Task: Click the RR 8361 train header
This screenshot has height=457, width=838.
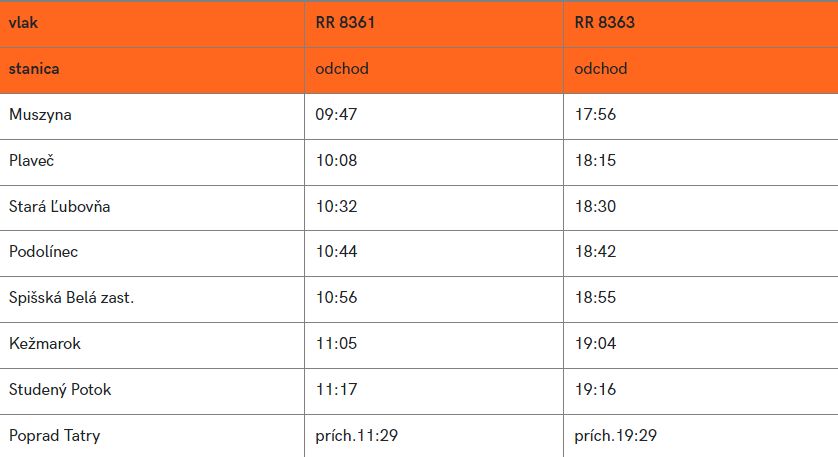Action: (345, 22)
